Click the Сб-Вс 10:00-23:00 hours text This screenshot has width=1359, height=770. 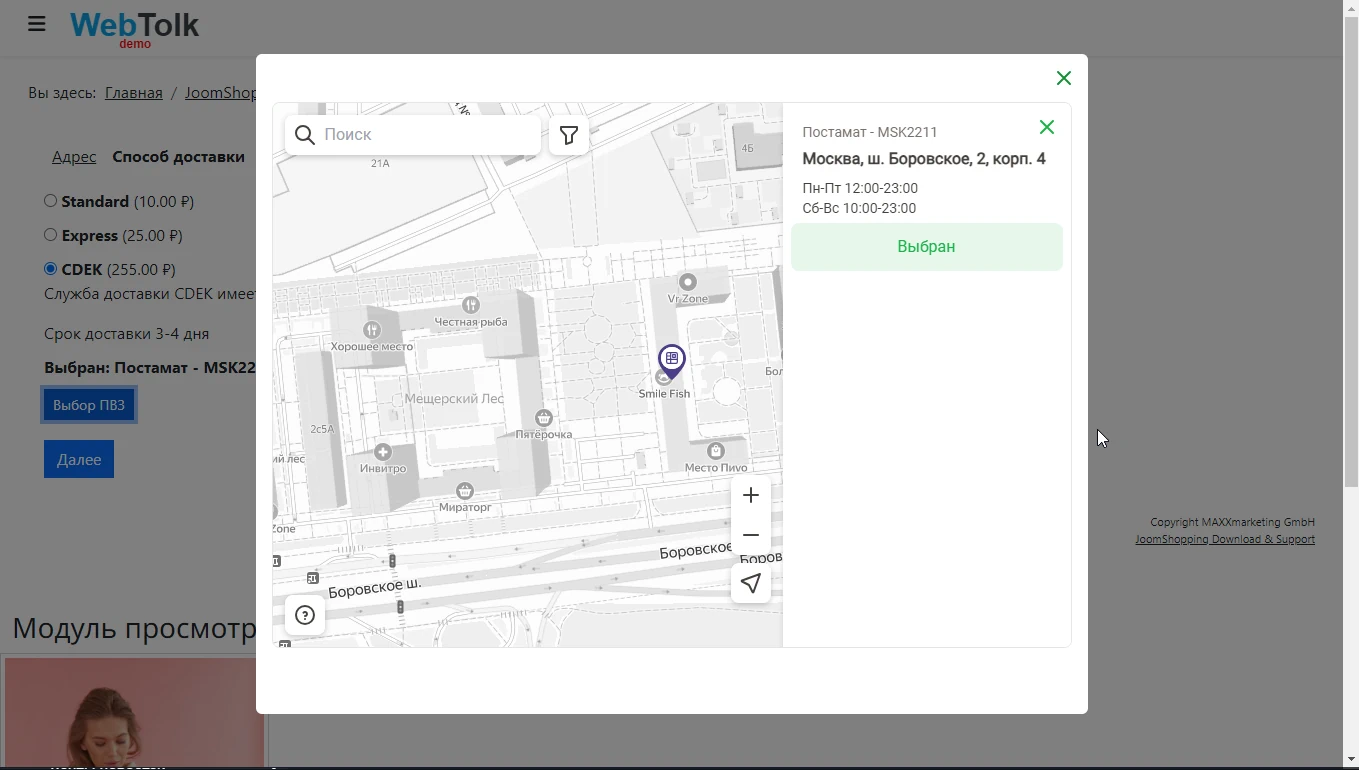(859, 208)
